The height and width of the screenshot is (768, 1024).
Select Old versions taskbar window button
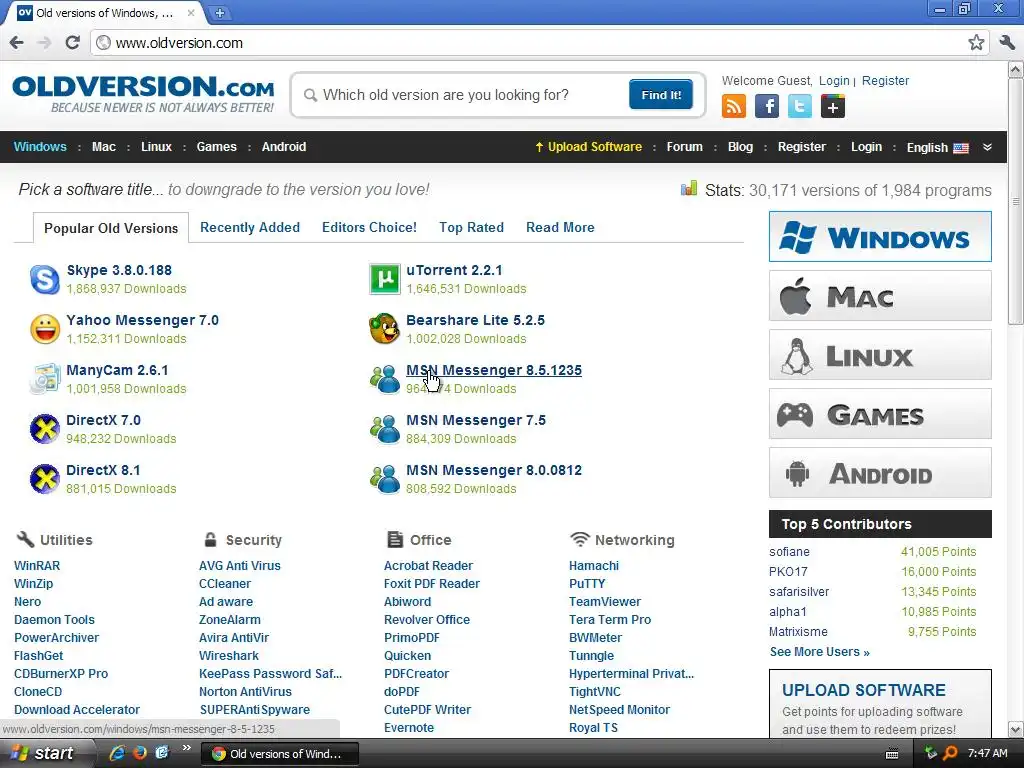pyautogui.click(x=280, y=754)
